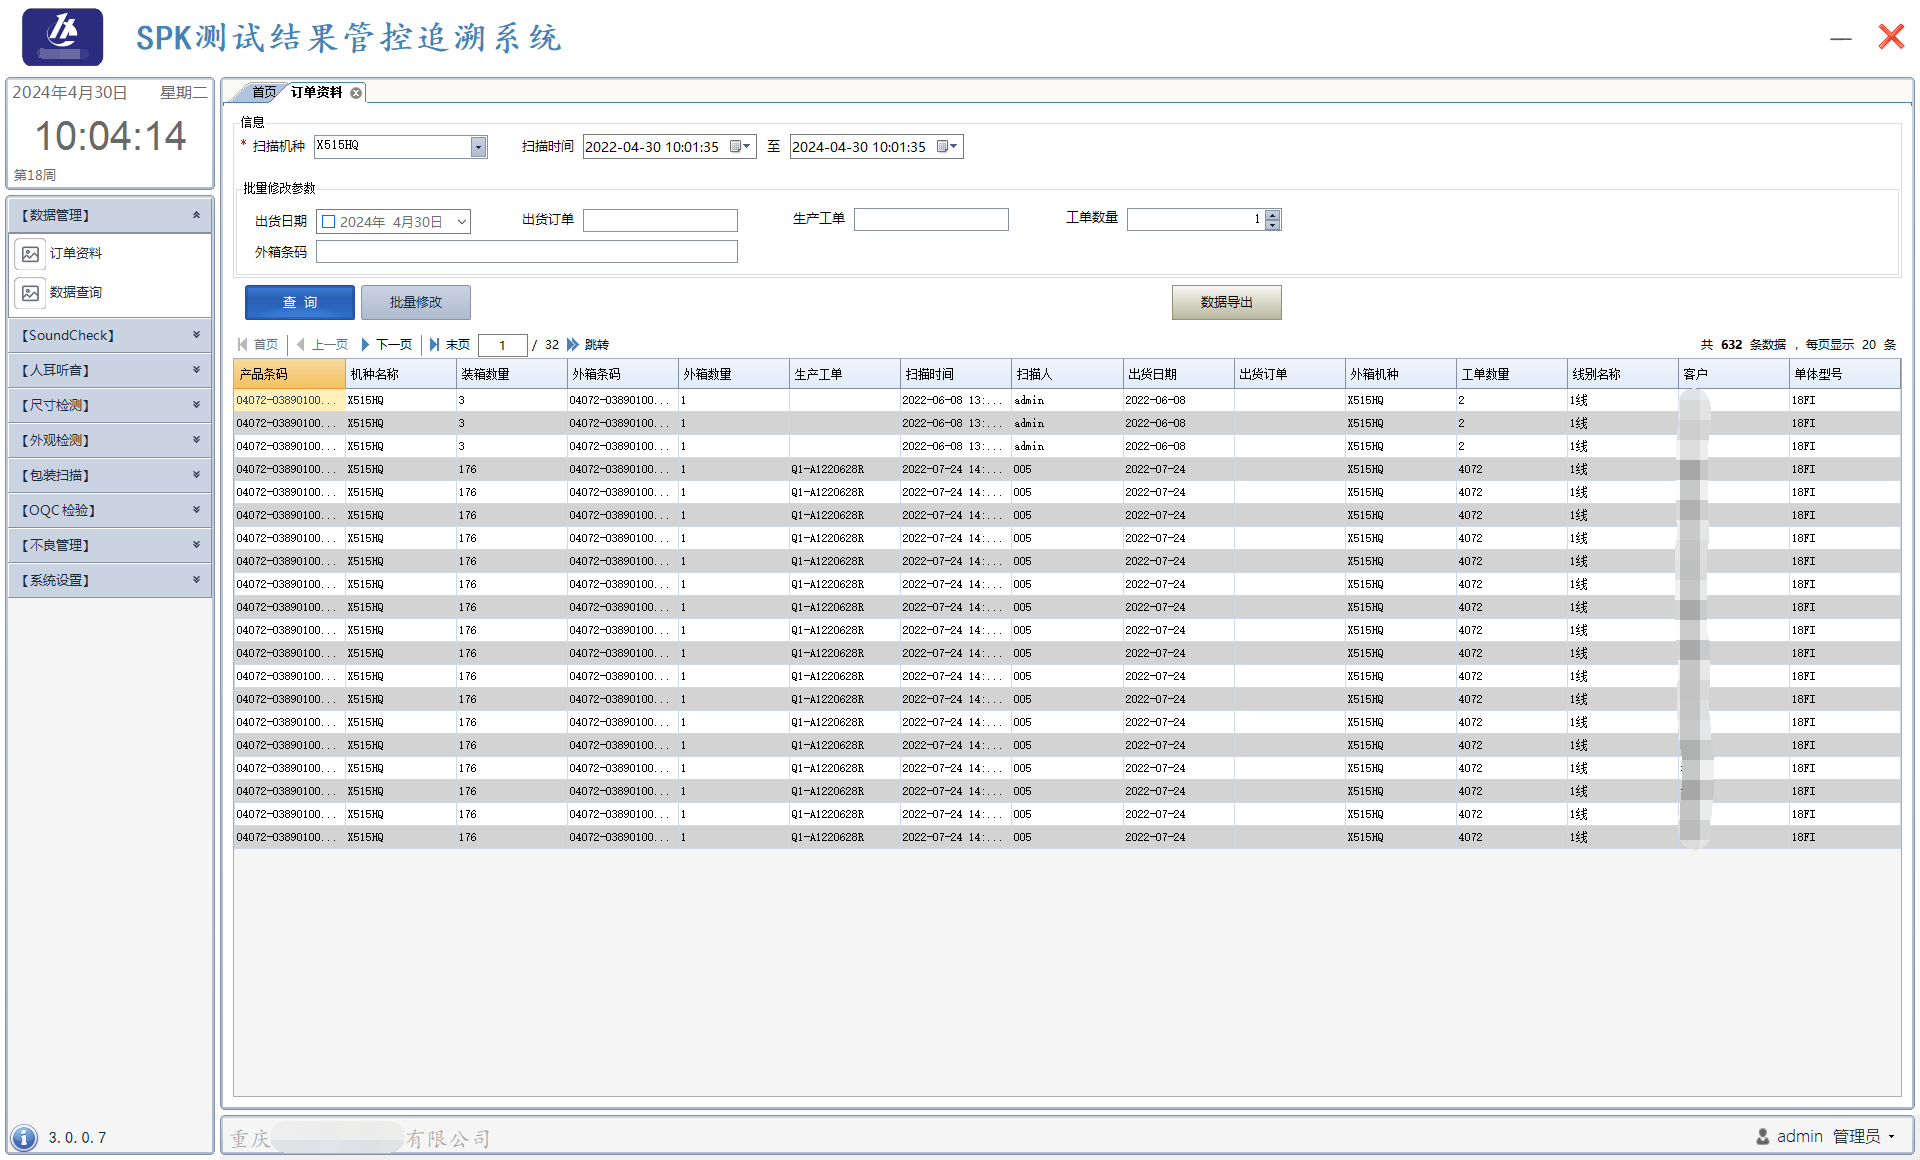The image size is (1920, 1160).
Task: Open the end scan time calendar picker
Action: click(947, 147)
